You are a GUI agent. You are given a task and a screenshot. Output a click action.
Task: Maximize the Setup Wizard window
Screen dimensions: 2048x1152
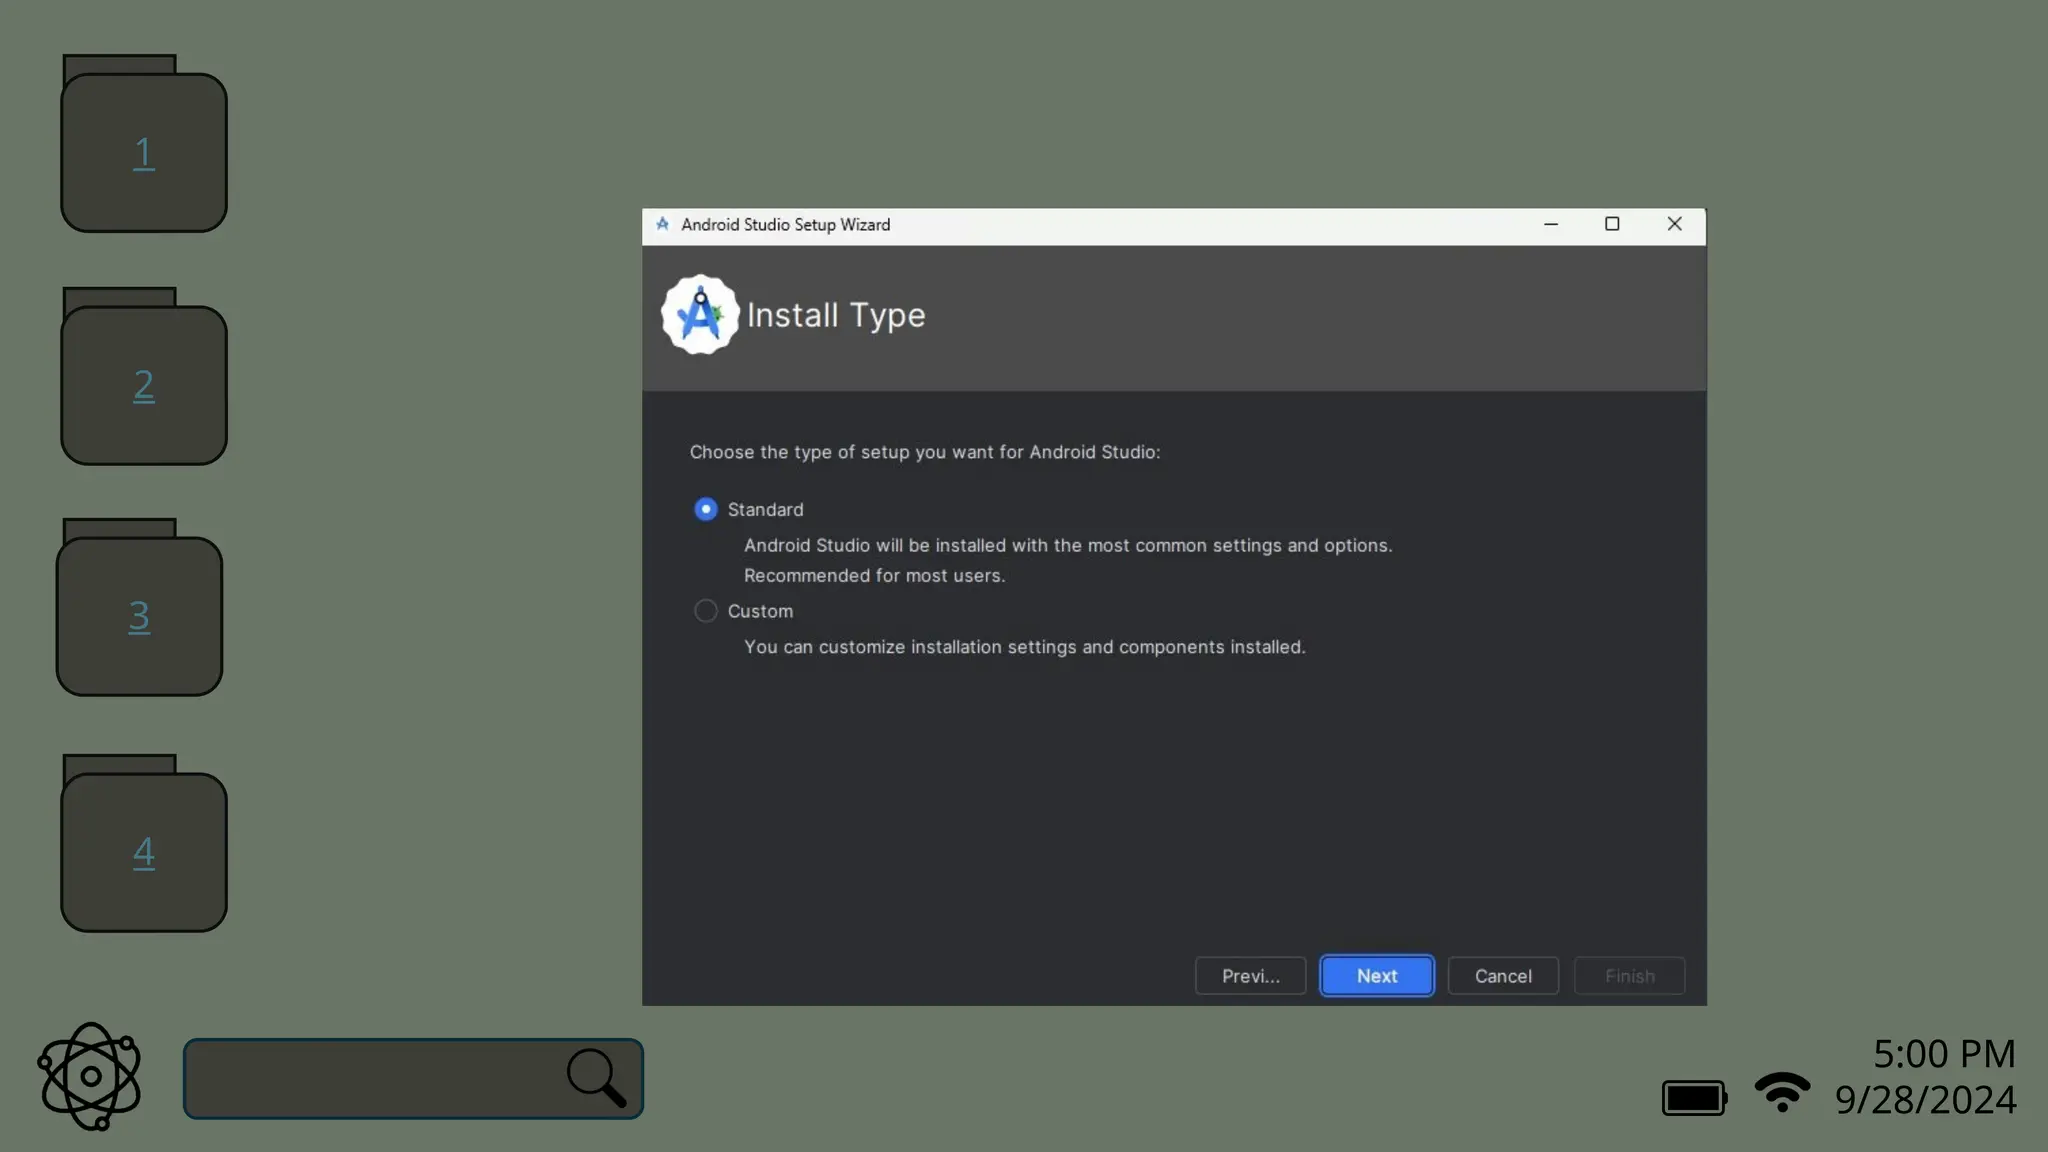[1612, 224]
